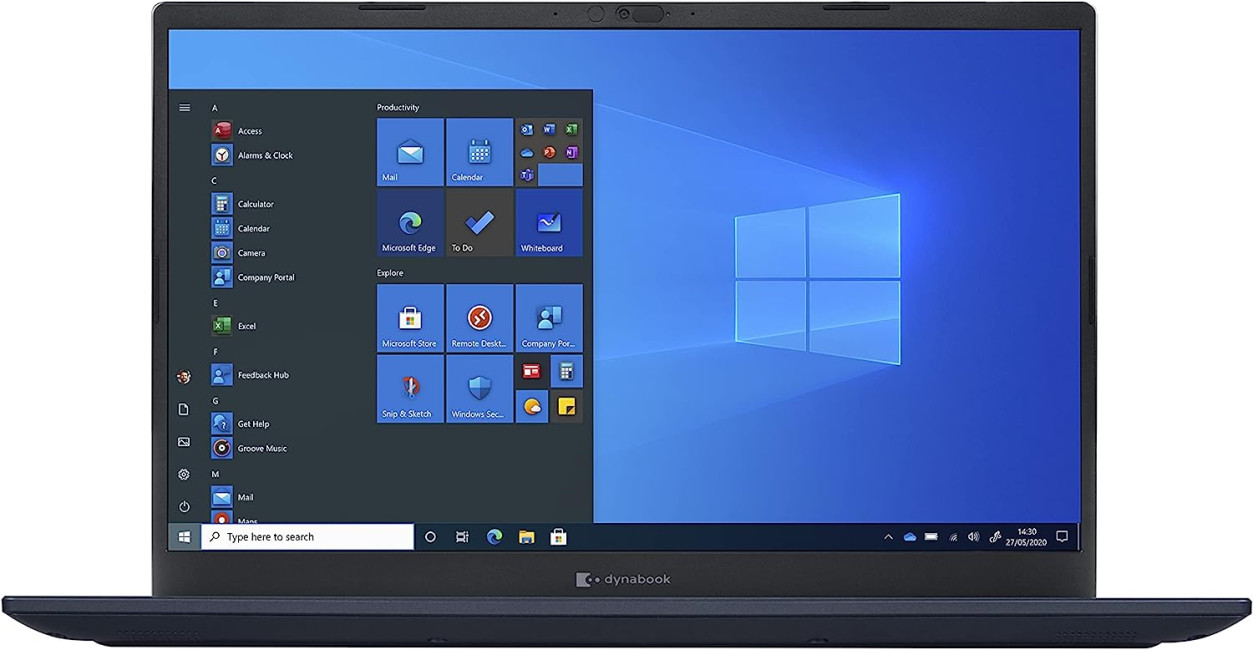Viewport: 1253px width, 650px height.
Task: Open the Wi-Fi network icon in system tray
Action: [x=953, y=537]
